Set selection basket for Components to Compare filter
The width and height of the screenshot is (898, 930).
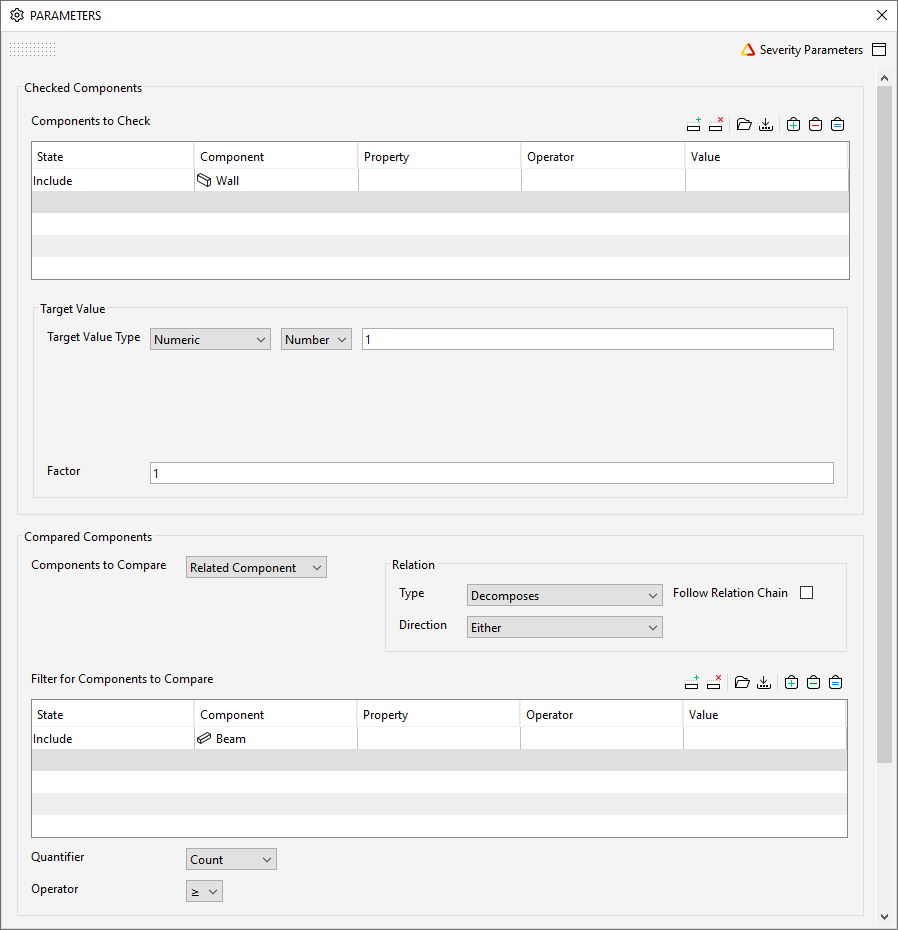(x=836, y=683)
